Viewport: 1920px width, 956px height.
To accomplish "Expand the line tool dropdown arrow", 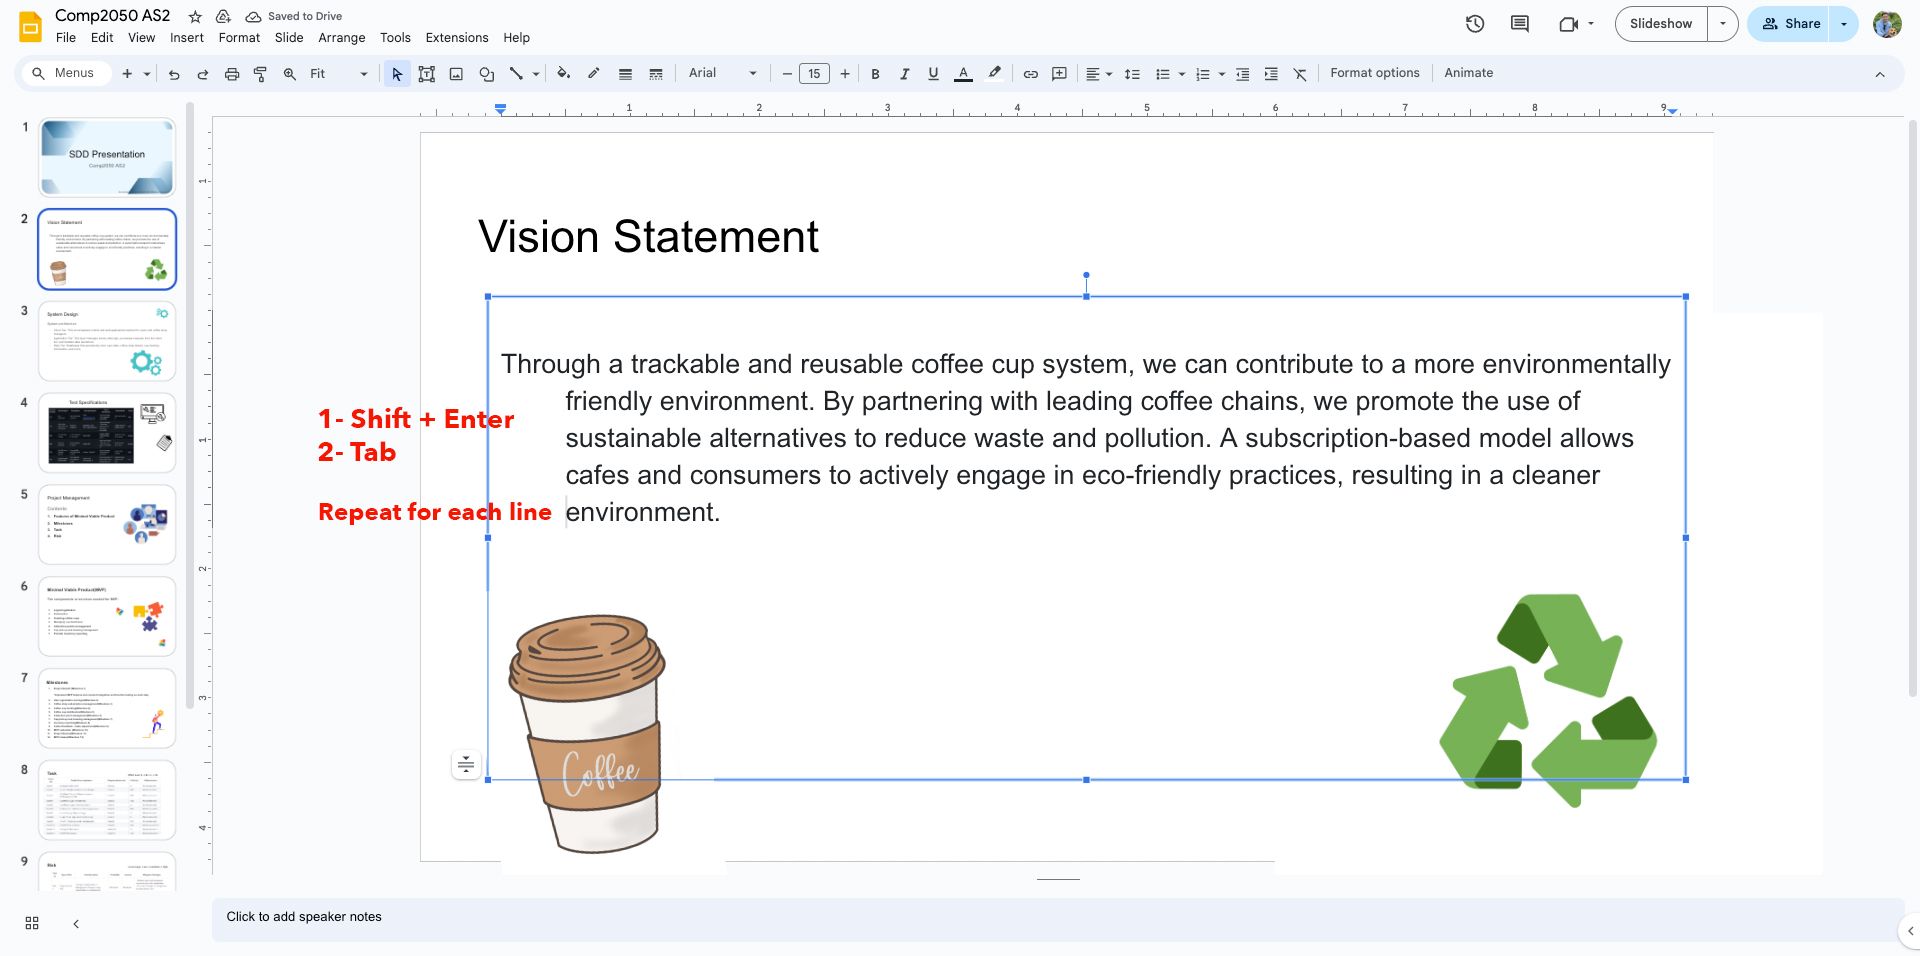I will pos(536,74).
